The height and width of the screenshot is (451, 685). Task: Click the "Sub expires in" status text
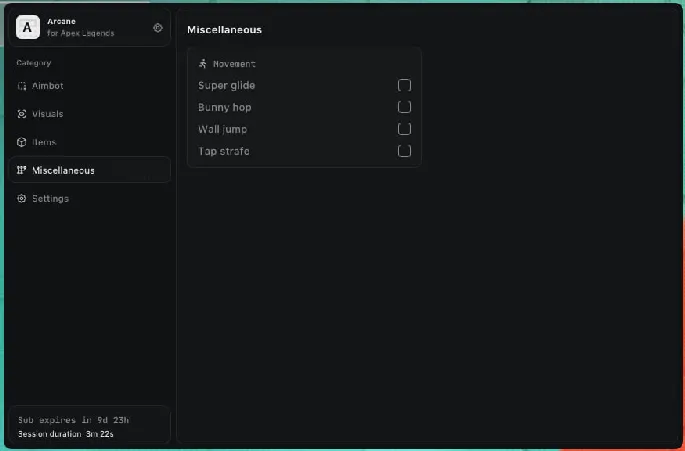74,420
